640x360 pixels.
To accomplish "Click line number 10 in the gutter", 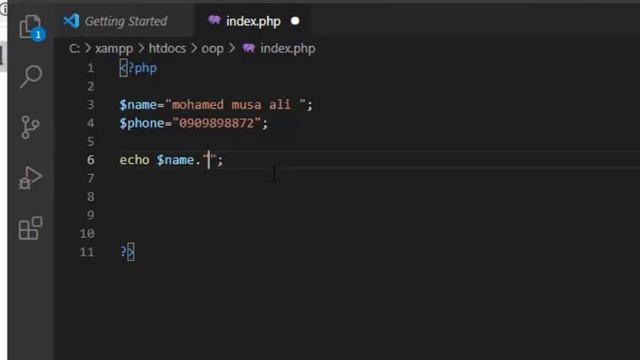I will tap(87, 233).
